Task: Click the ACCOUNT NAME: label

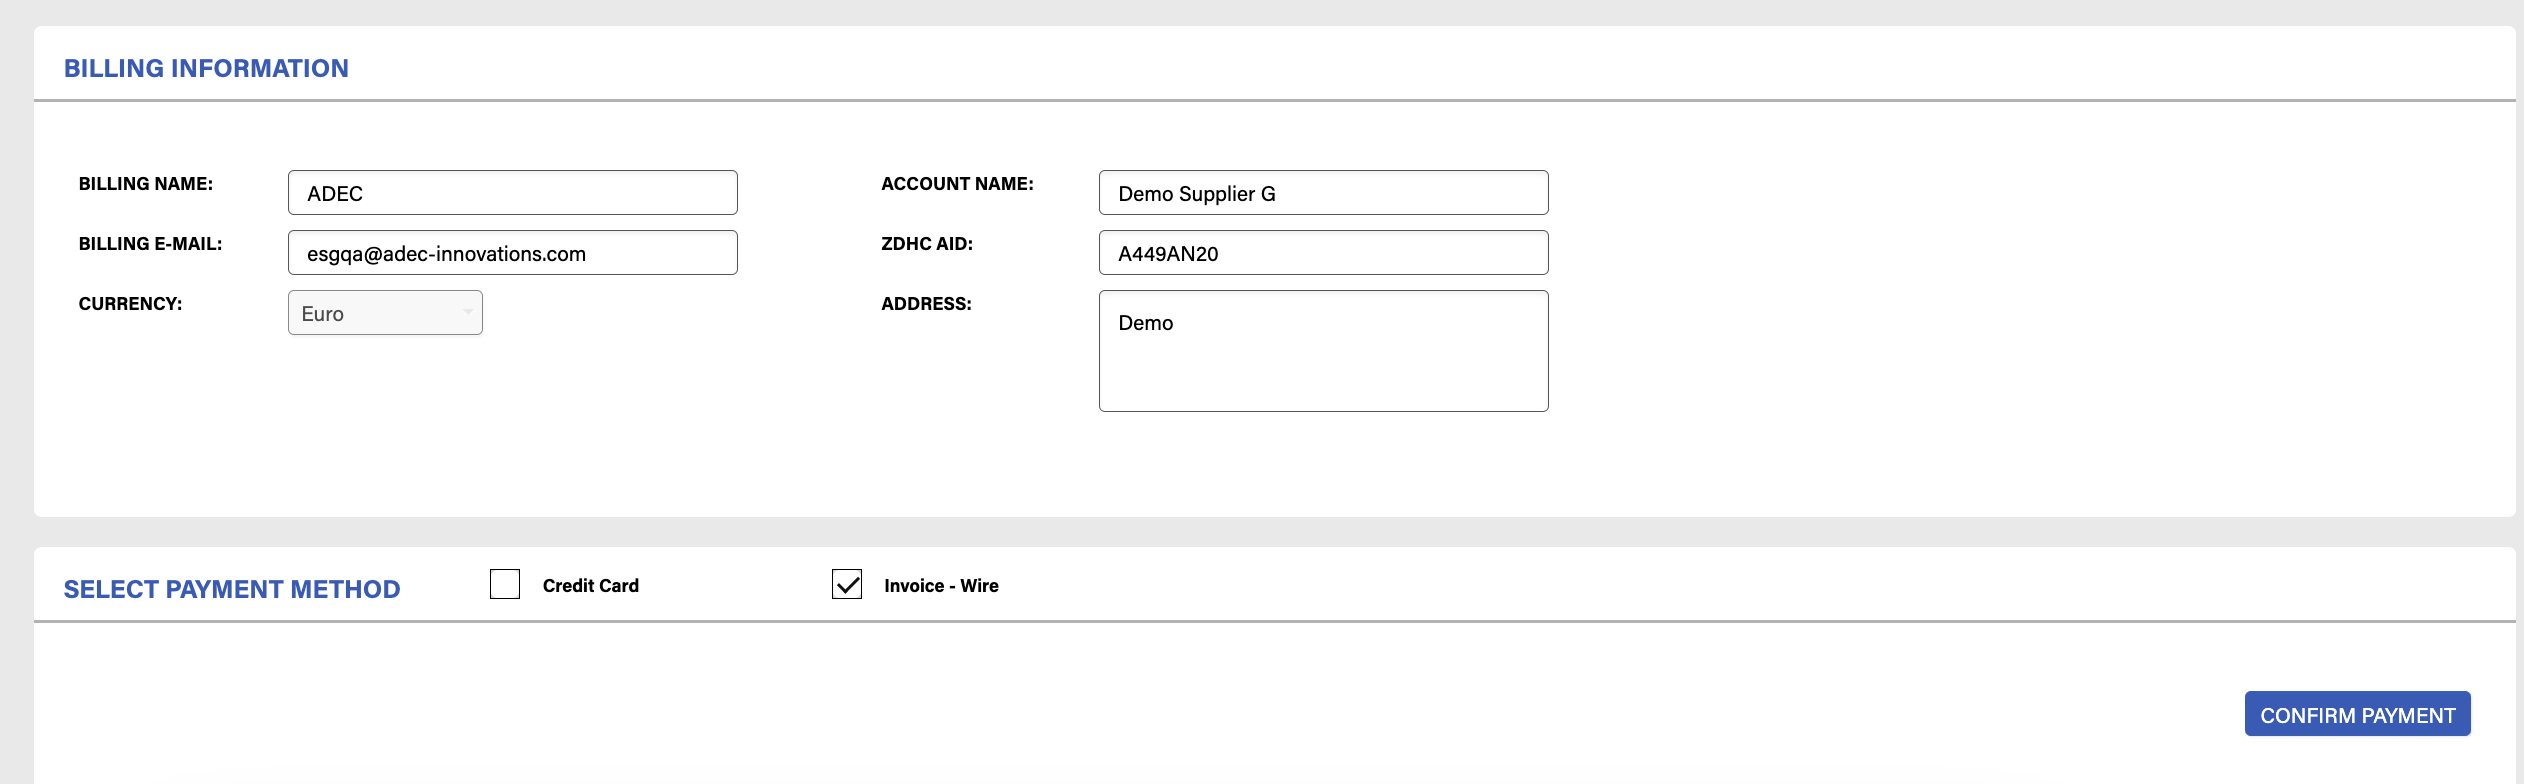Action: coord(957,184)
